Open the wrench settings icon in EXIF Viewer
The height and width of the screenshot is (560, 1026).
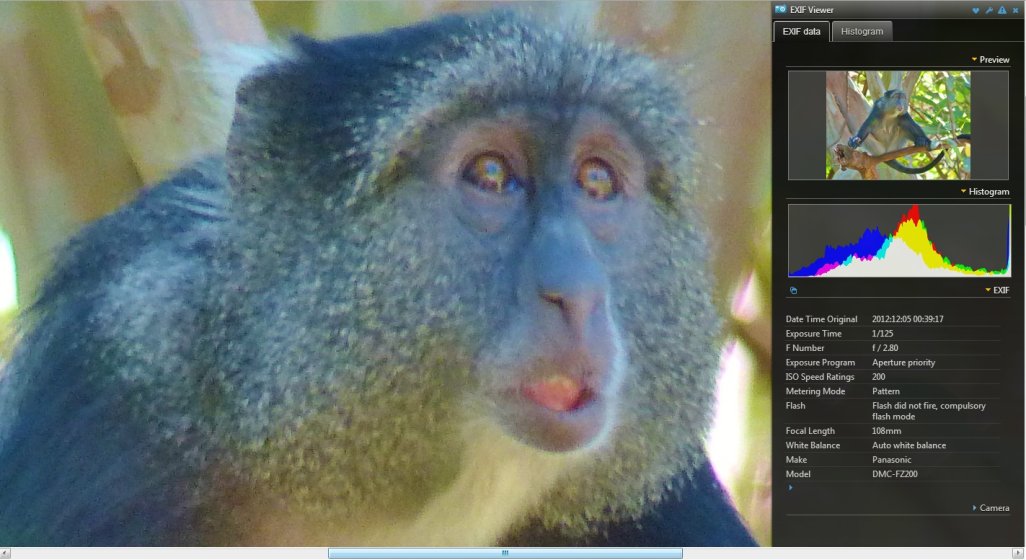pos(989,10)
